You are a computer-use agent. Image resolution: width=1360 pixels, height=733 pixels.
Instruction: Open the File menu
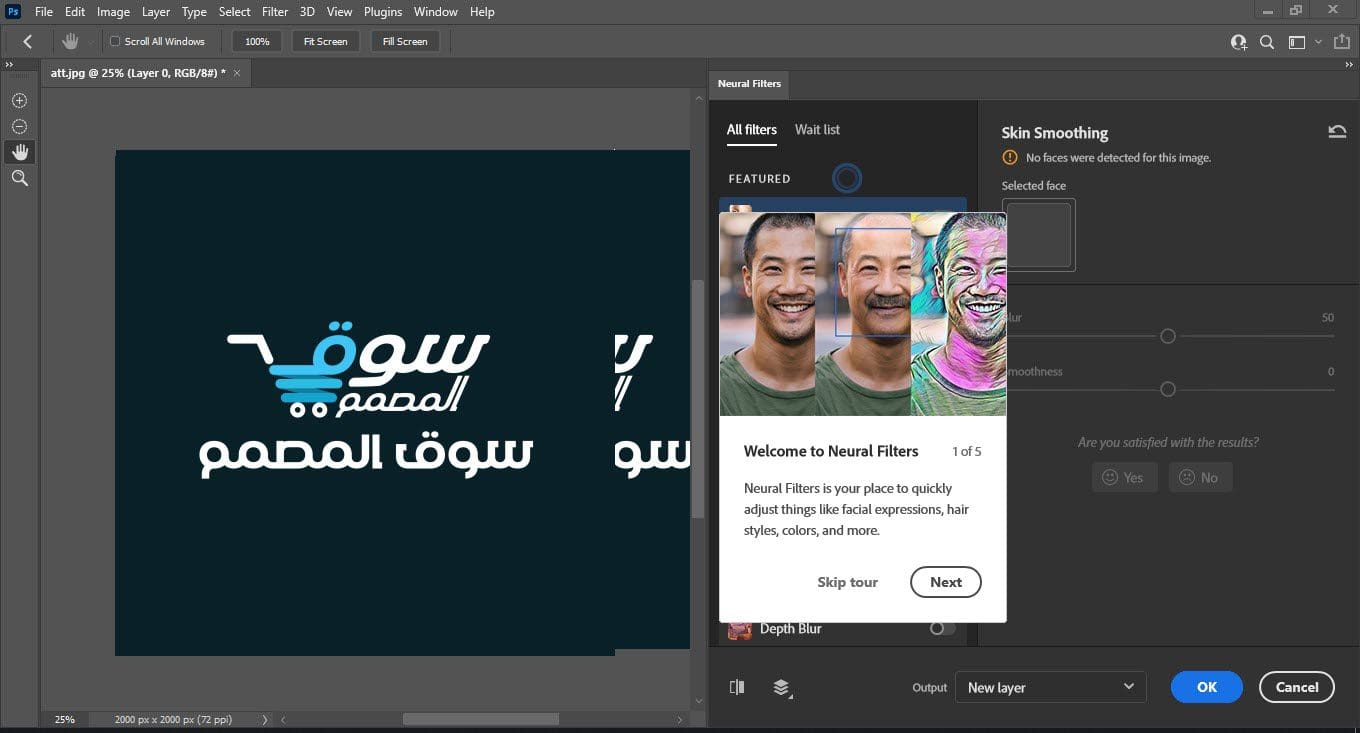(x=44, y=12)
